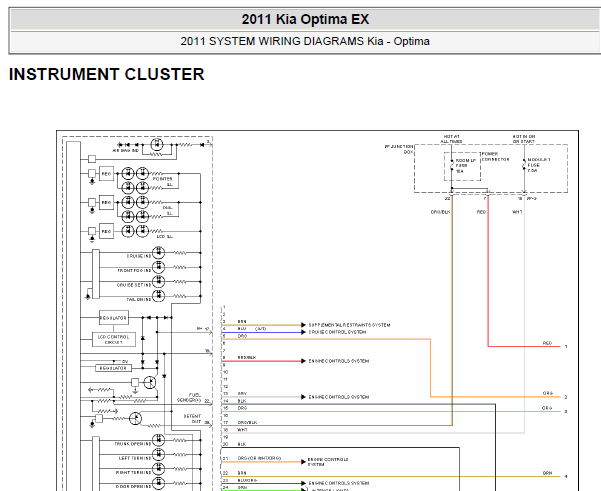Click the INSTRUMENT CLUSTER heading
This screenshot has height=491, width=601.
[x=107, y=74]
